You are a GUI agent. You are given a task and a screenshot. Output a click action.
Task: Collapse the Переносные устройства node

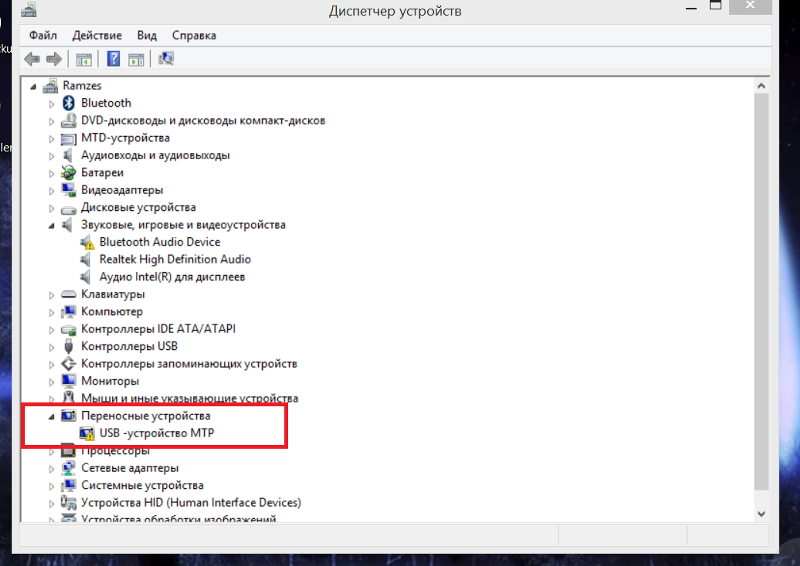[52, 417]
